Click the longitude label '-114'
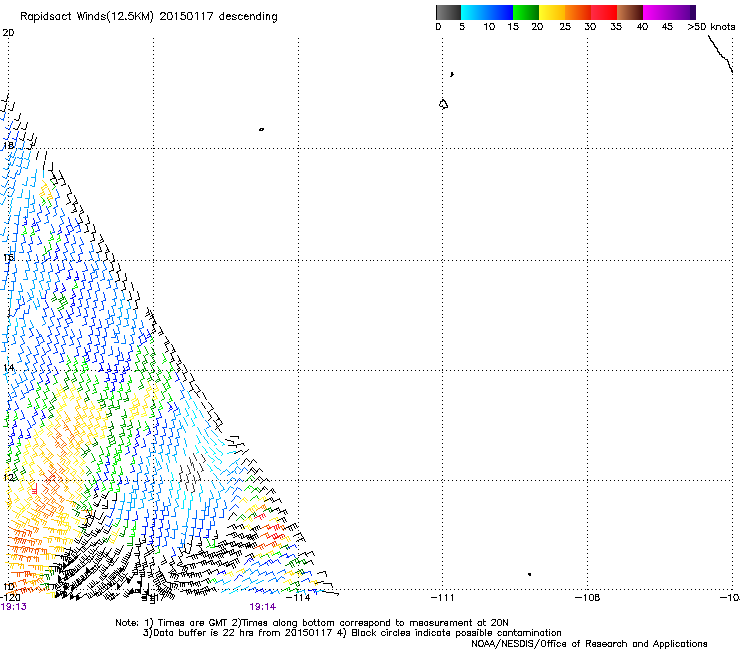The width and height of the screenshot is (740, 650). (x=298, y=597)
